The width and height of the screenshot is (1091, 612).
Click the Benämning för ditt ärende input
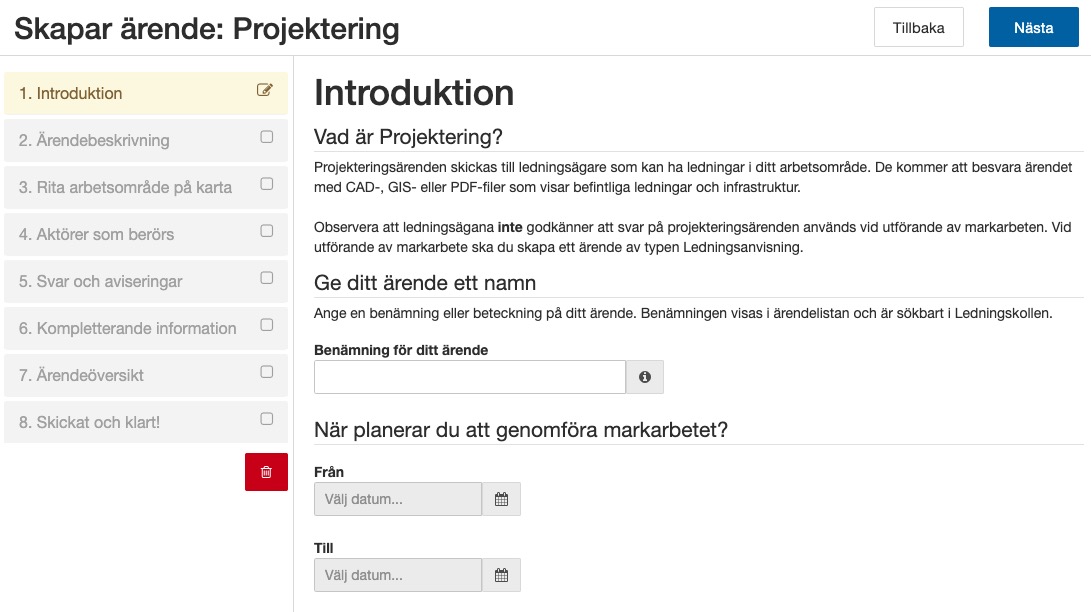[x=468, y=377]
